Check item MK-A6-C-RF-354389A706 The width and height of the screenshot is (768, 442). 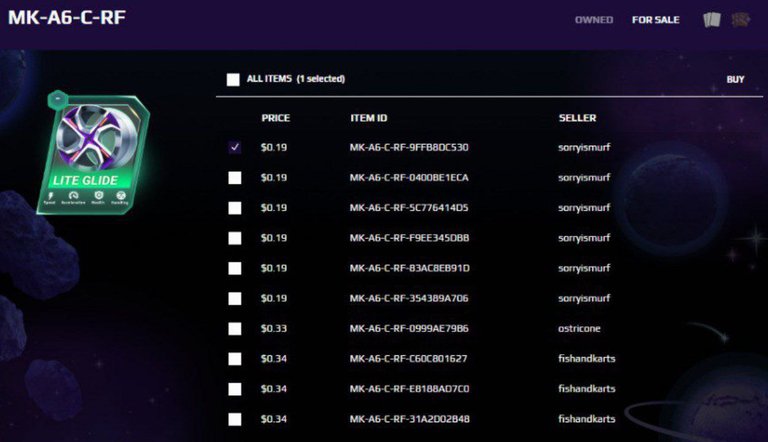(x=235, y=298)
